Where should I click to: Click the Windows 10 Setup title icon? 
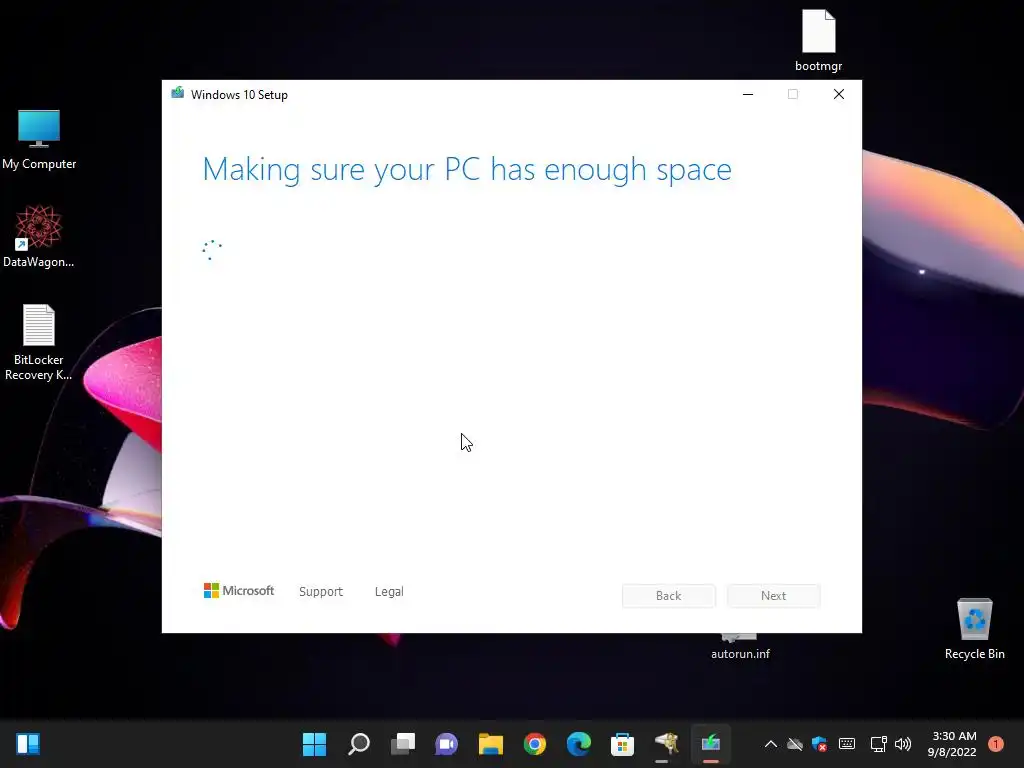pos(178,93)
